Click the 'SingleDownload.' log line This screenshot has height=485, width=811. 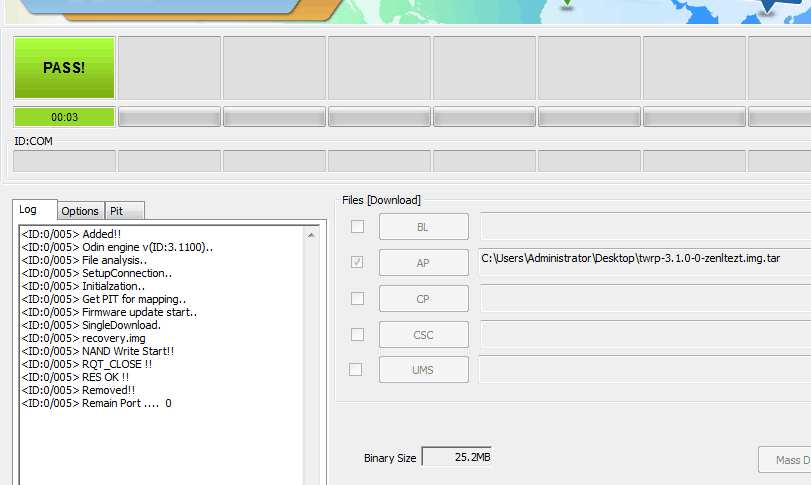(91, 325)
